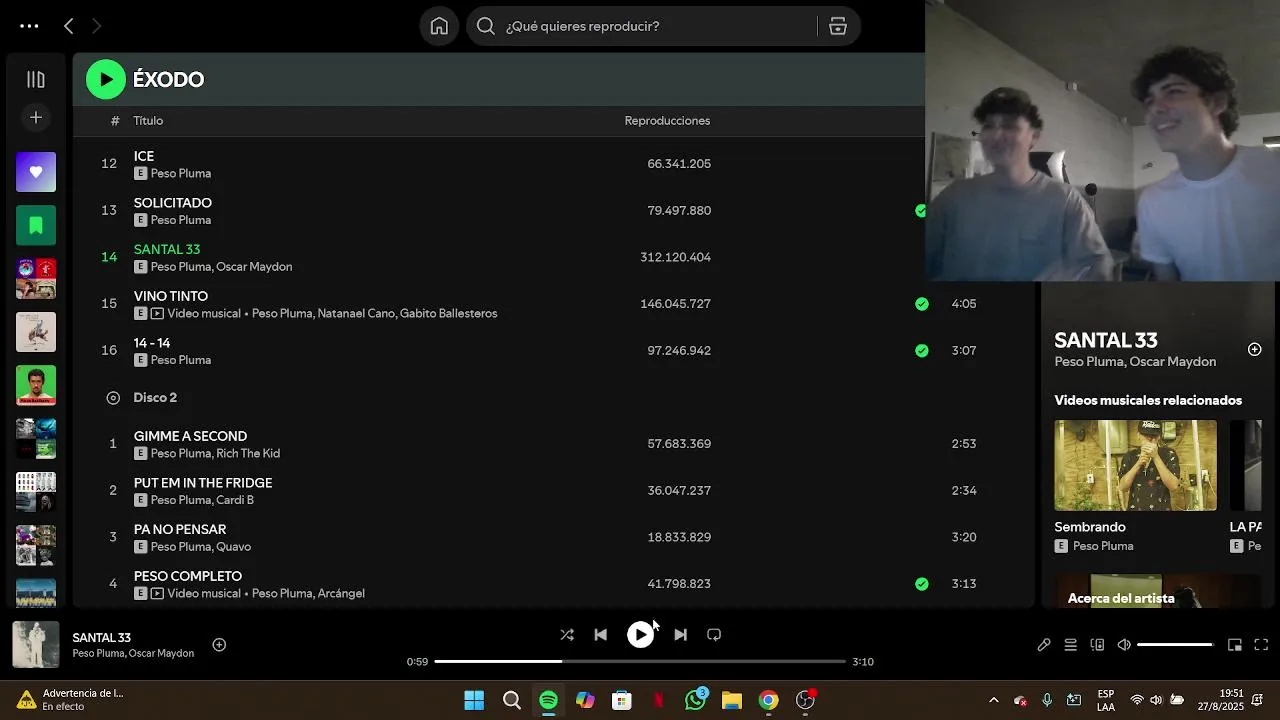Screen dimensions: 1280x720
Task: Open Microsoft Store from taskbar
Action: [x=622, y=700]
